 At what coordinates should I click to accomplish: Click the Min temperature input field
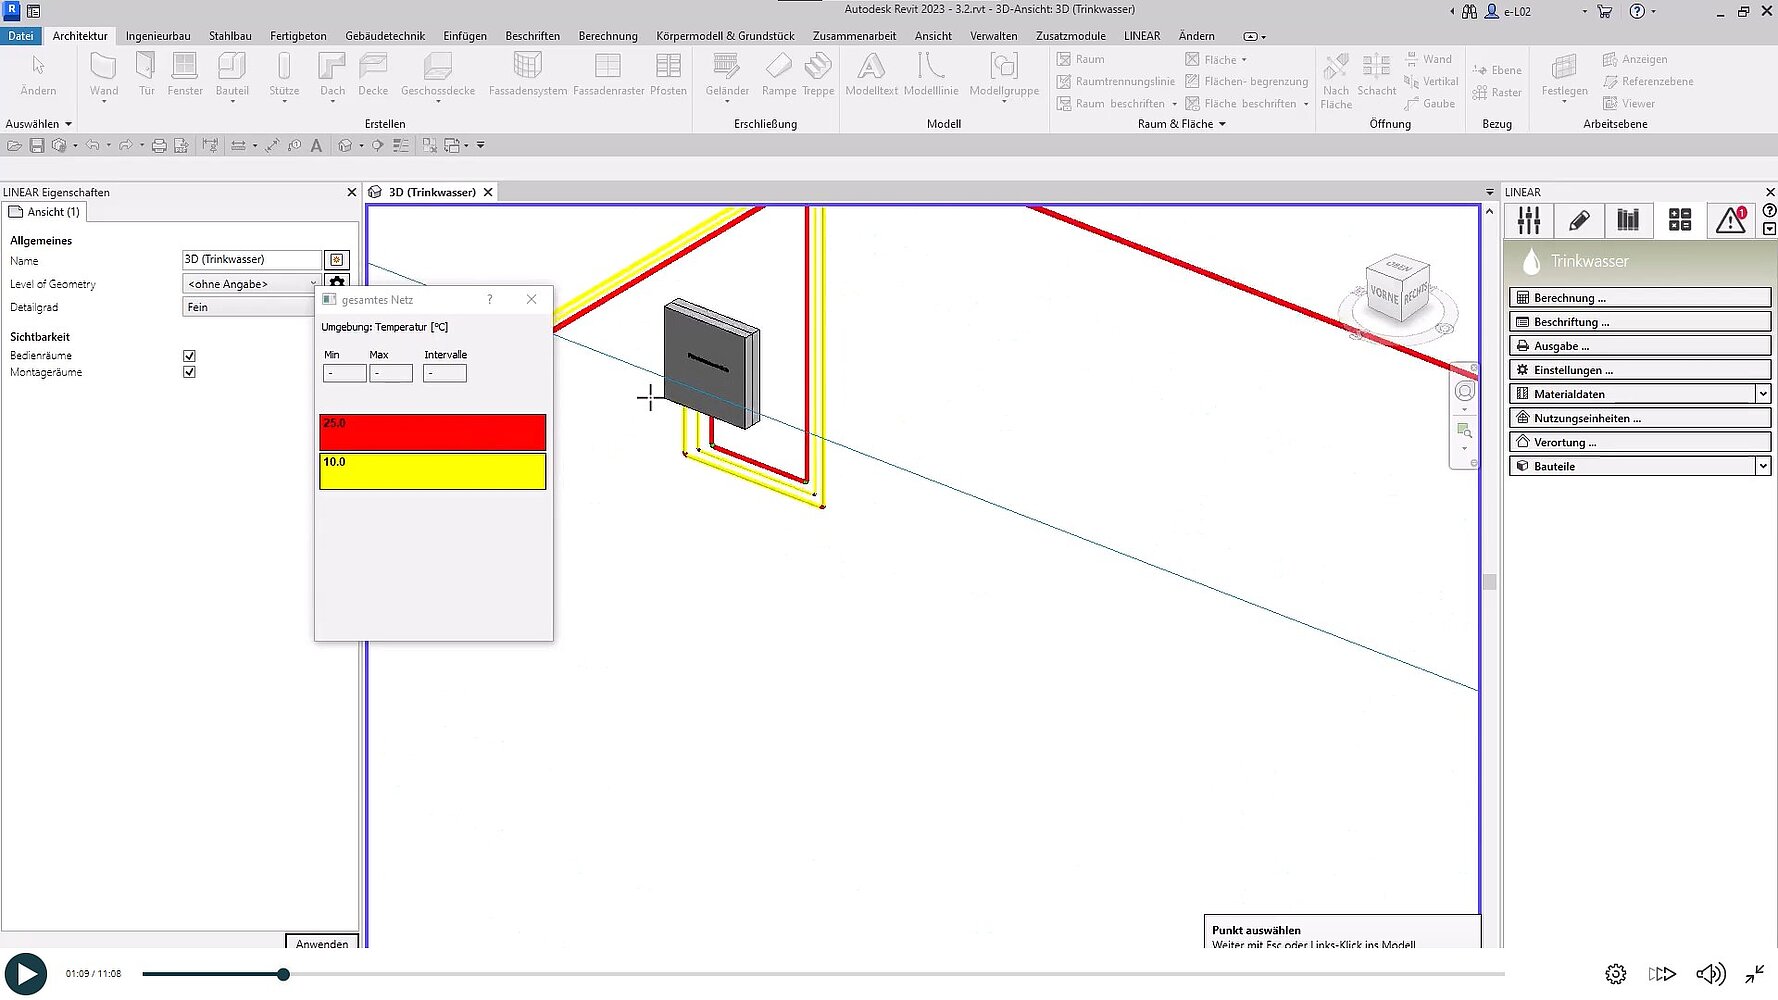coord(344,373)
